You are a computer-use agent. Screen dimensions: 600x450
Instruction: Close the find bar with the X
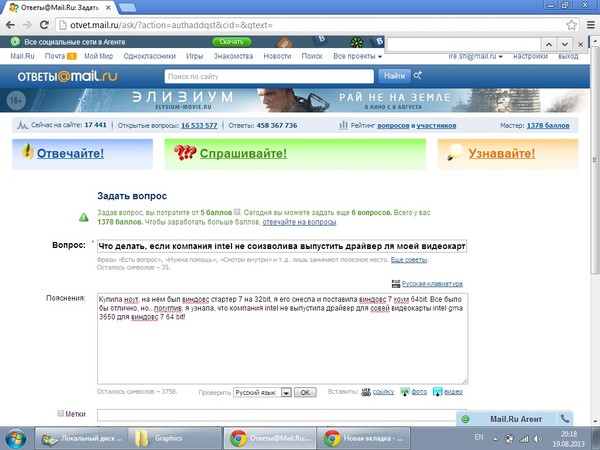580,45
